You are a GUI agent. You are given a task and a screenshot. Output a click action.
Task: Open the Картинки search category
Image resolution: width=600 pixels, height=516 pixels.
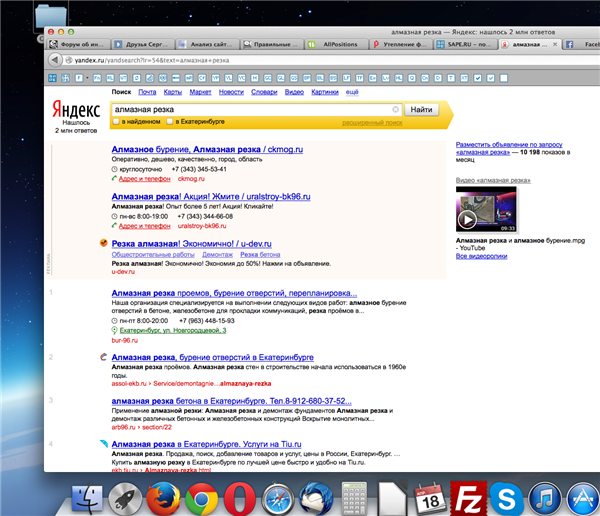click(x=325, y=92)
